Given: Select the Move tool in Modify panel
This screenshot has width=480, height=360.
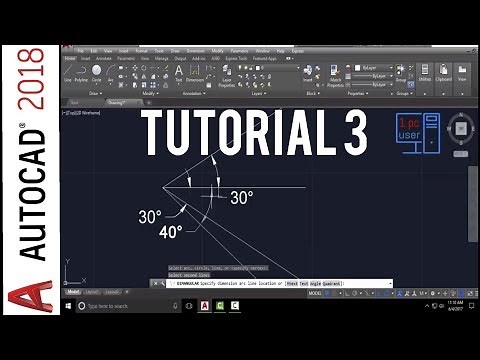Looking at the screenshot, I should [135, 68].
